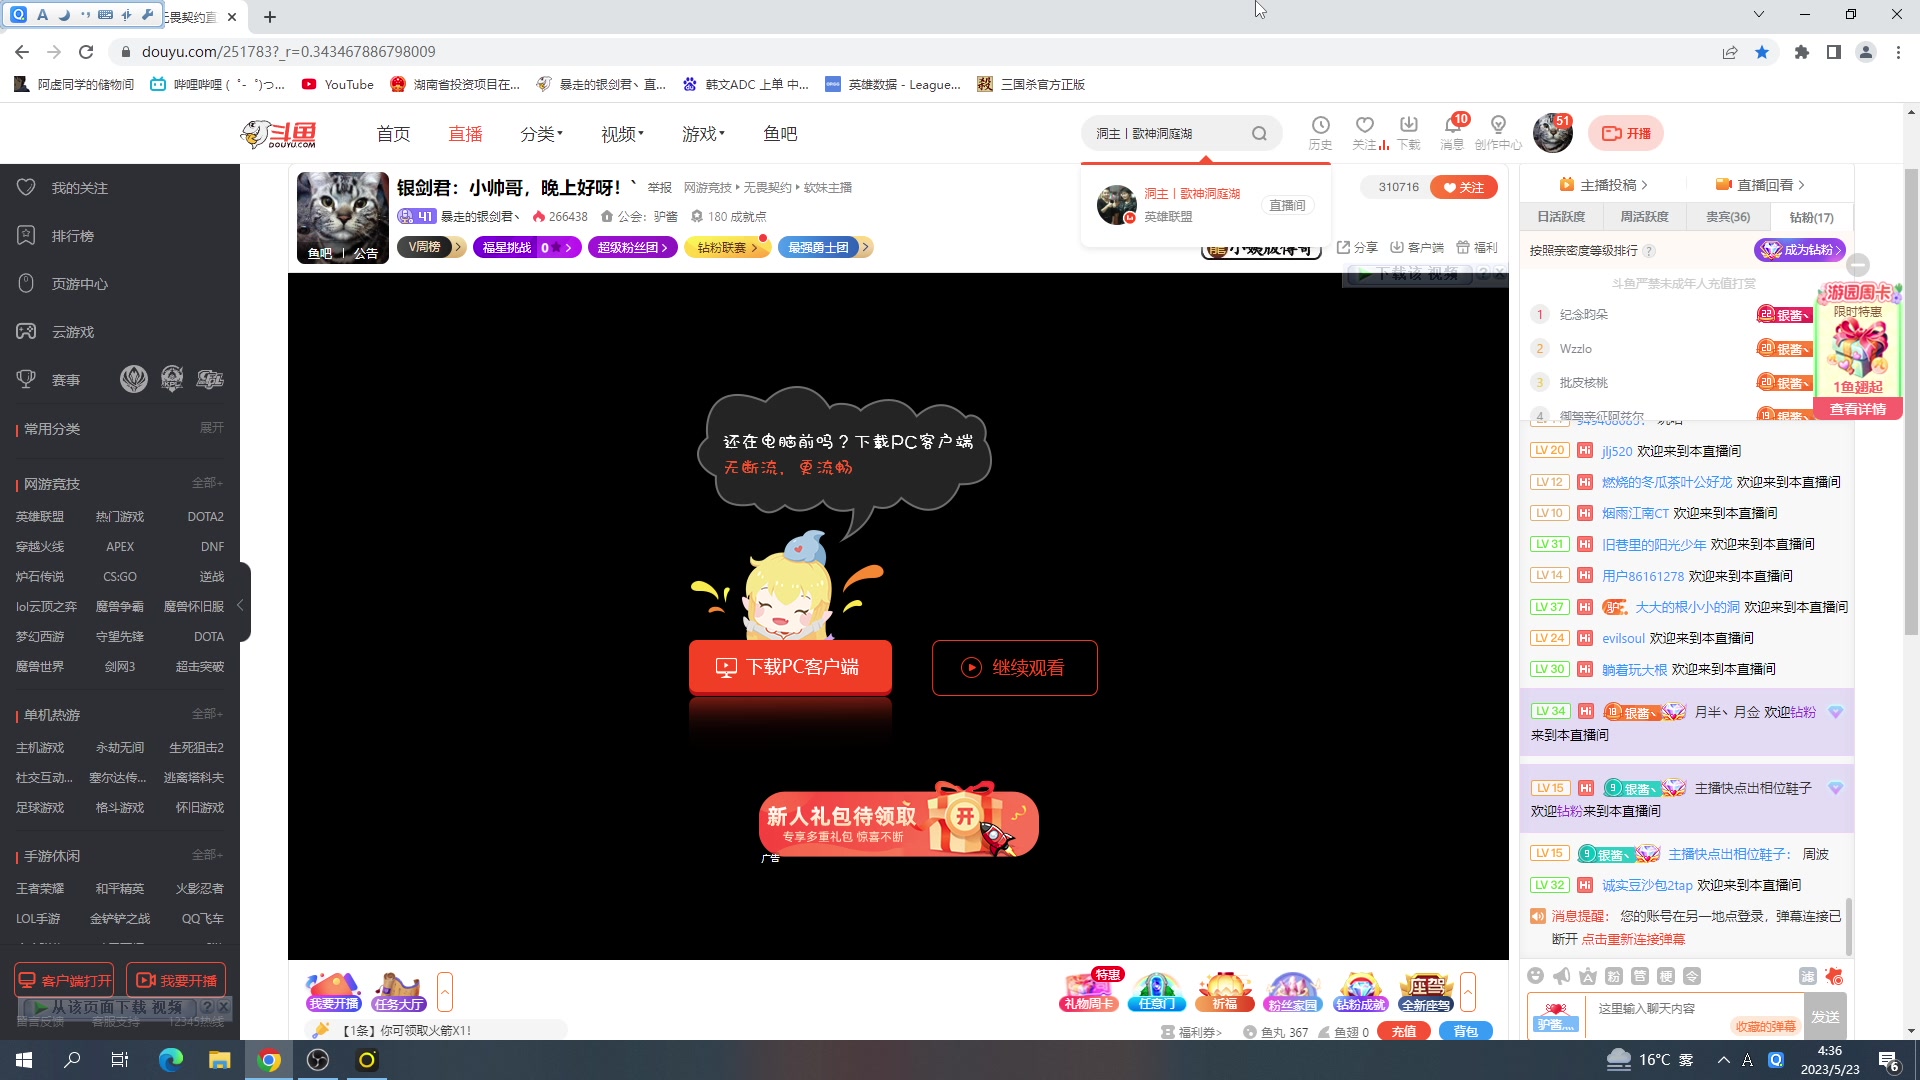Viewport: 1920px width, 1080px height.
Task: Click the 钻粉成就 achievement icon
Action: pyautogui.click(x=1361, y=990)
